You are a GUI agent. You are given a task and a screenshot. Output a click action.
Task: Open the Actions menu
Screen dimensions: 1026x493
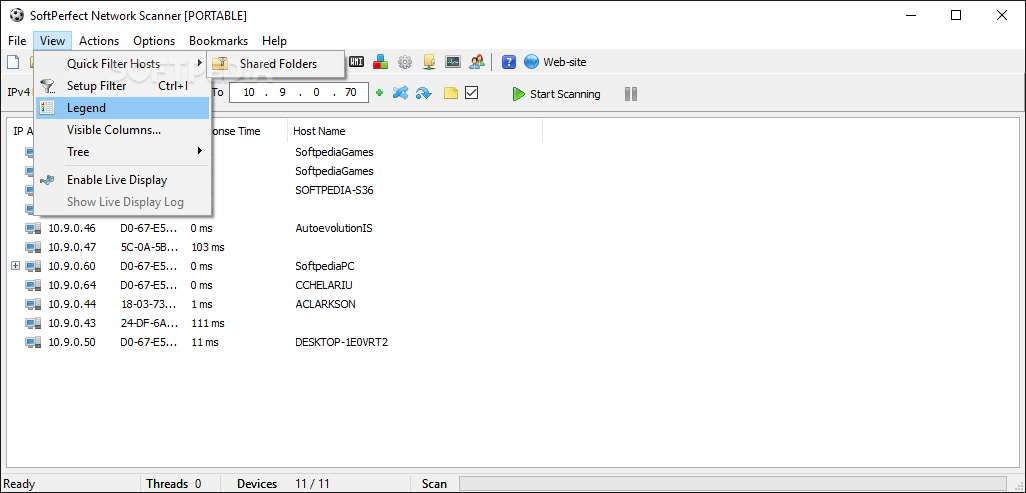[x=99, y=41]
